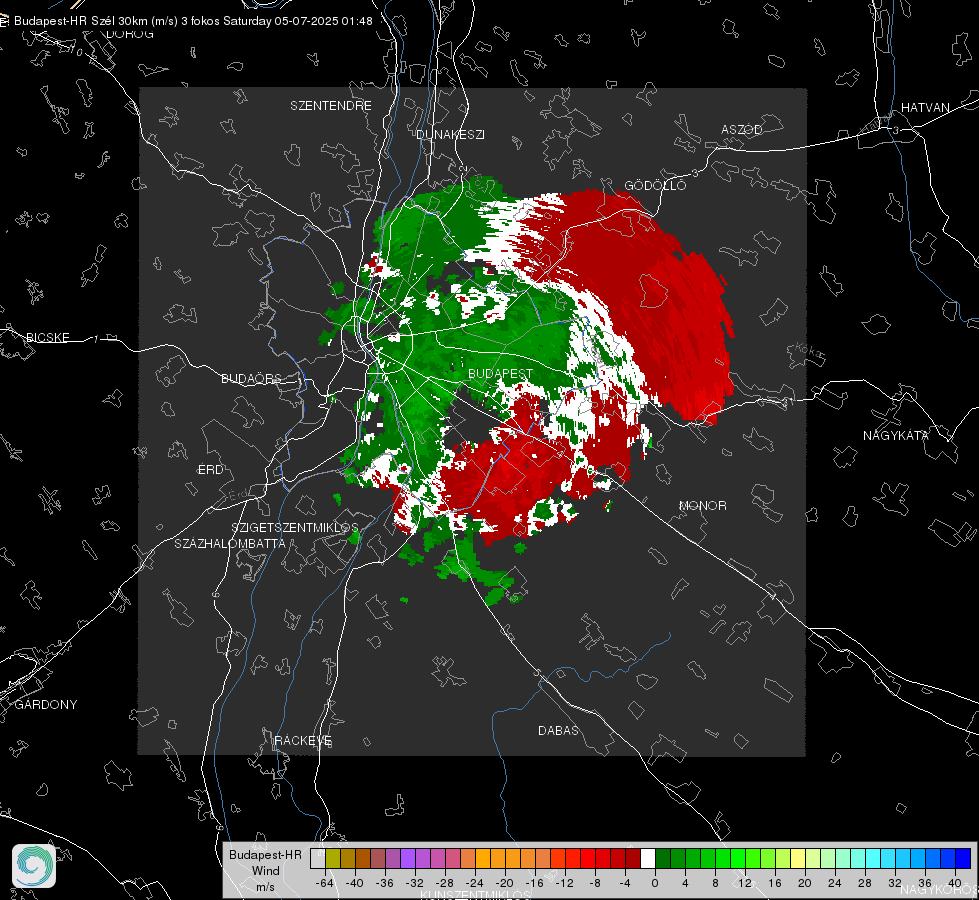Click the 0 value on the legend
The width and height of the screenshot is (979, 900).
click(x=654, y=883)
